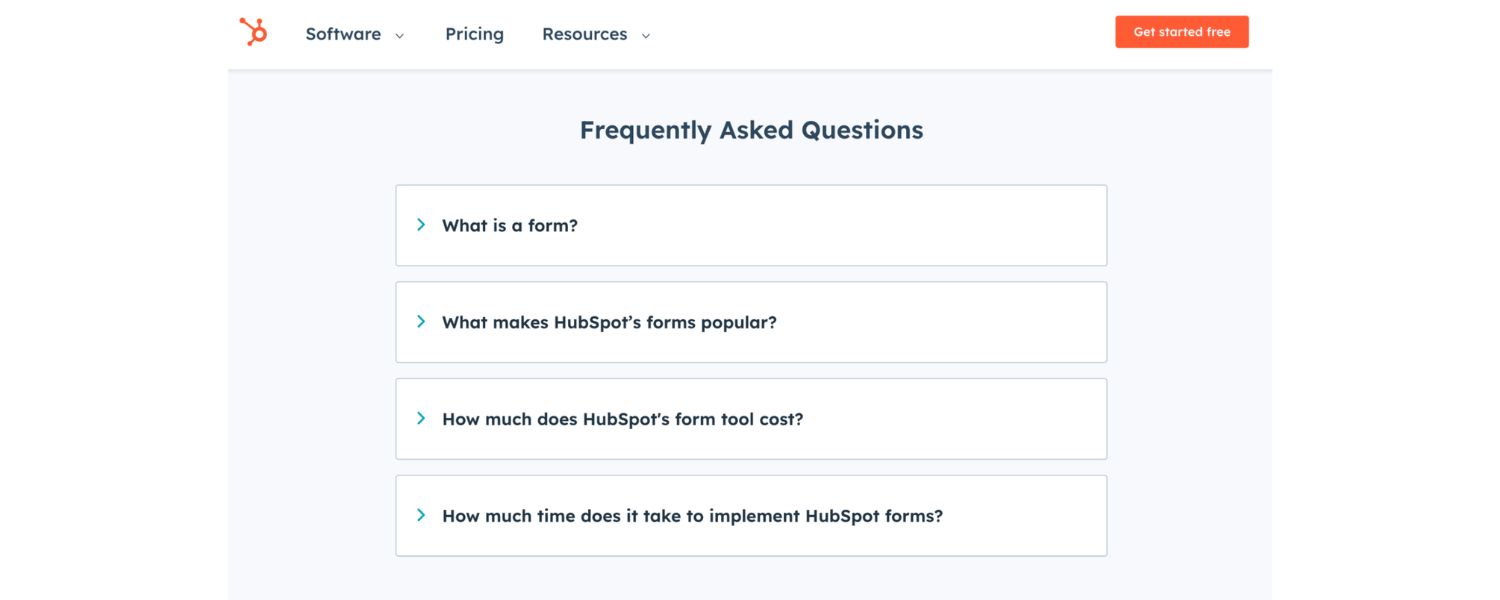This screenshot has width=1500, height=600.
Task: Open the Resources navigation item
Action: coord(584,33)
